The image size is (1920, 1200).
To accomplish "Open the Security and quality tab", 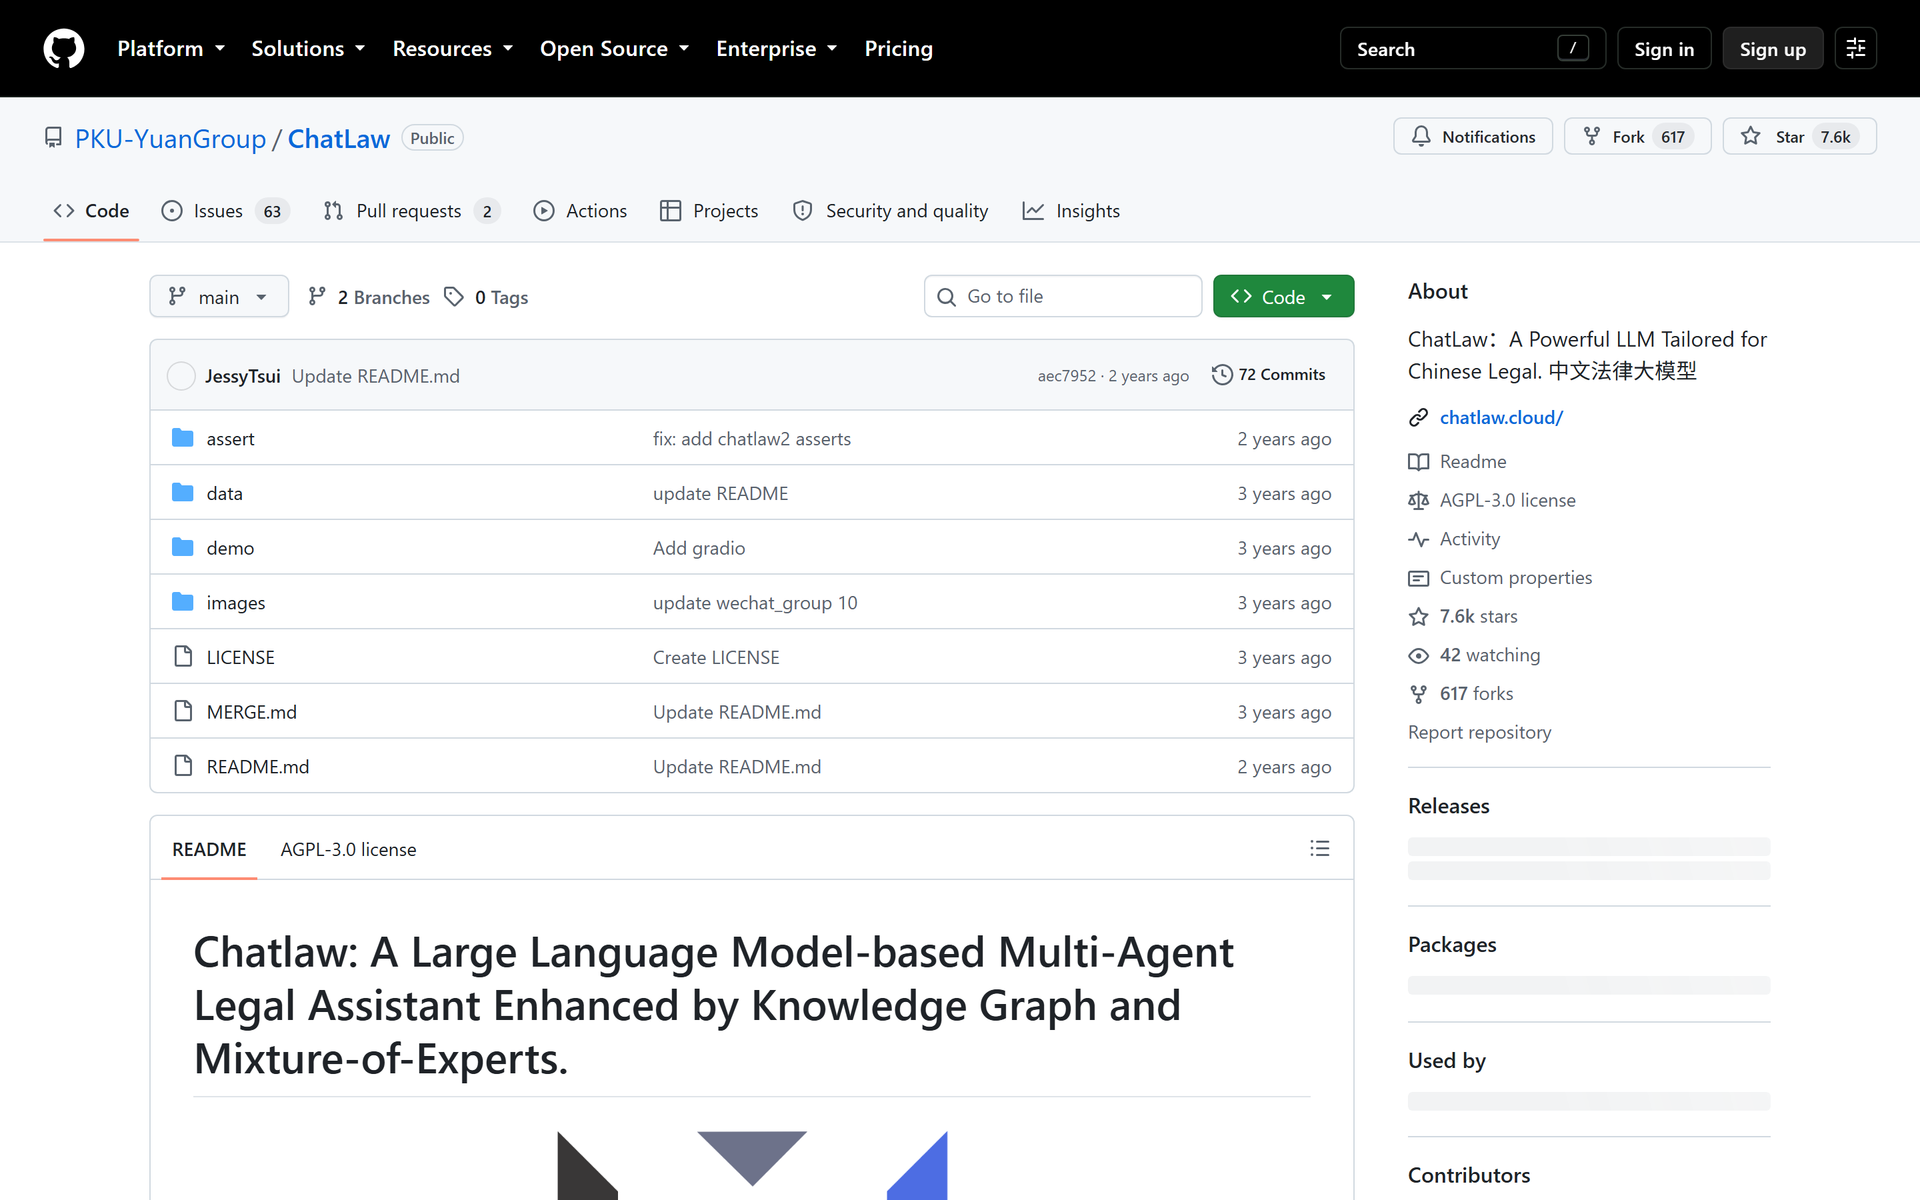I will [890, 211].
